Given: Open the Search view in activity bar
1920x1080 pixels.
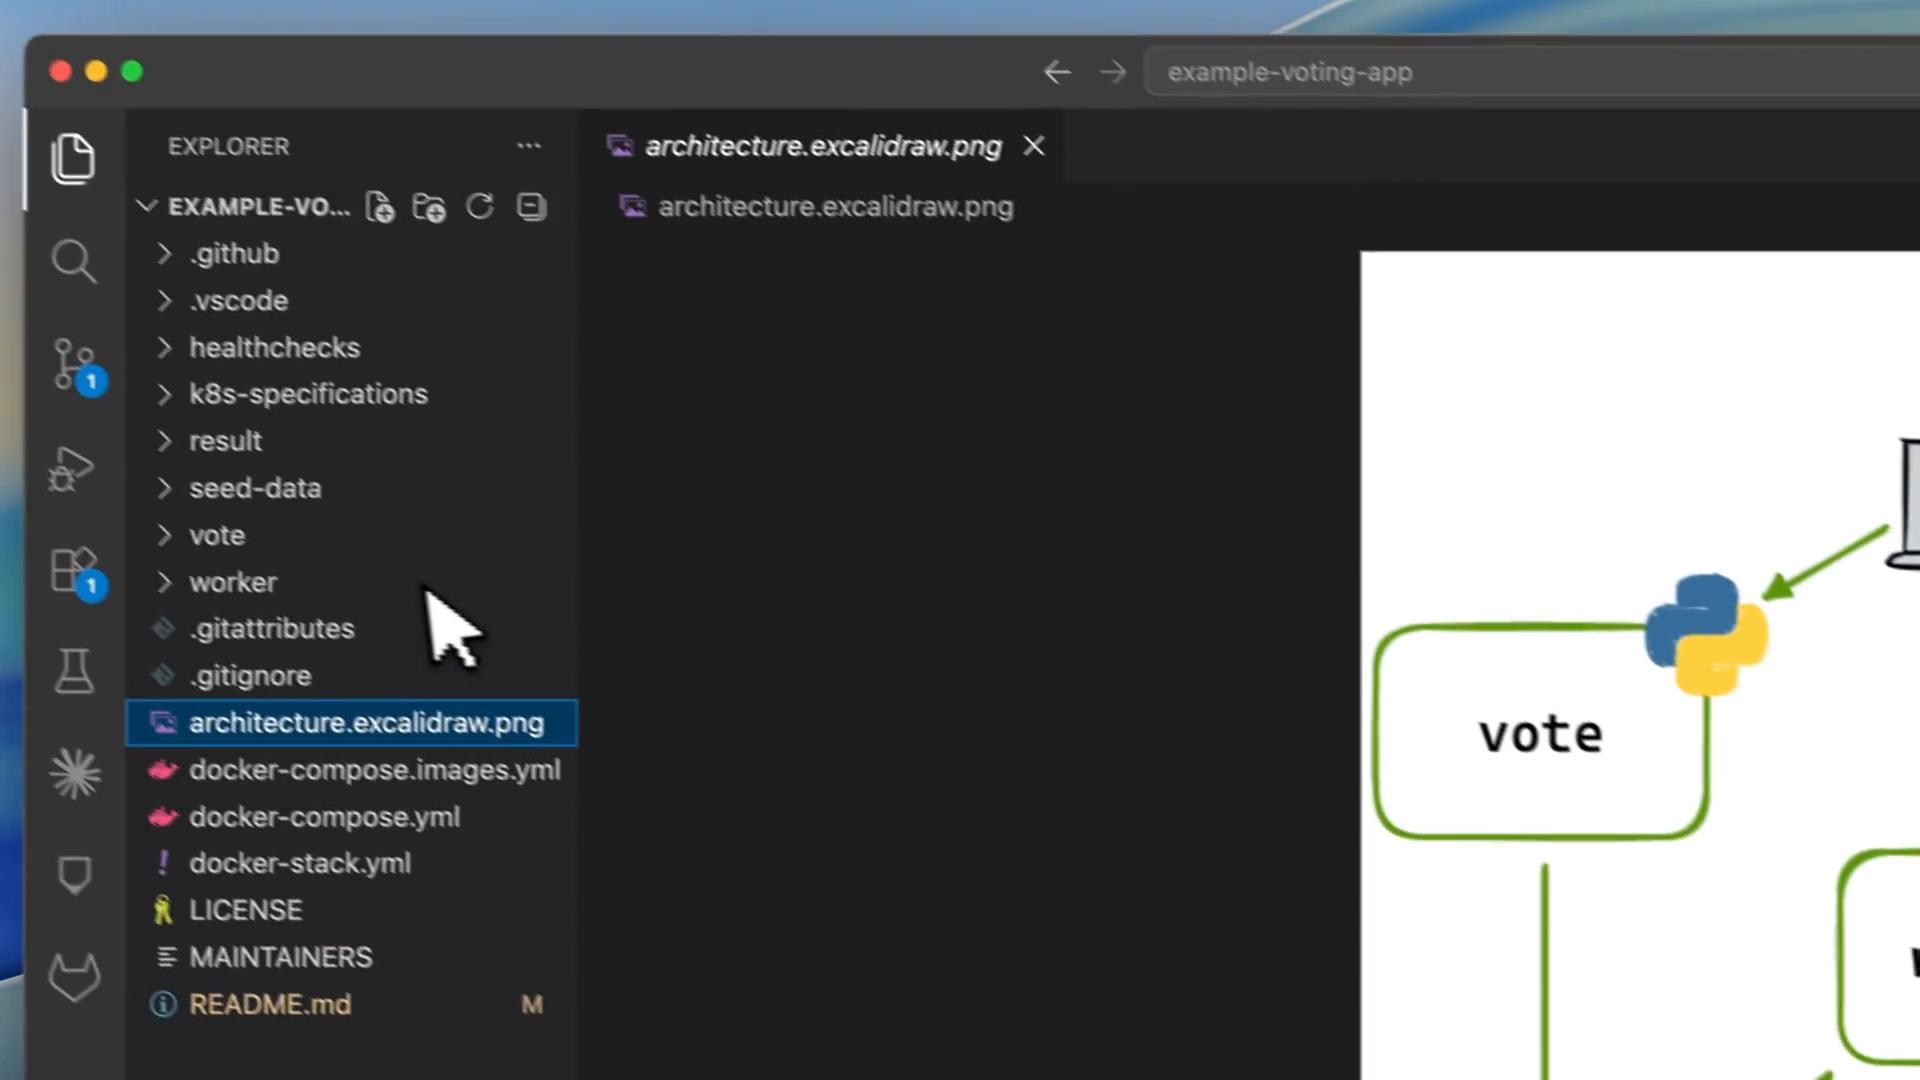Looking at the screenshot, I should (x=73, y=262).
